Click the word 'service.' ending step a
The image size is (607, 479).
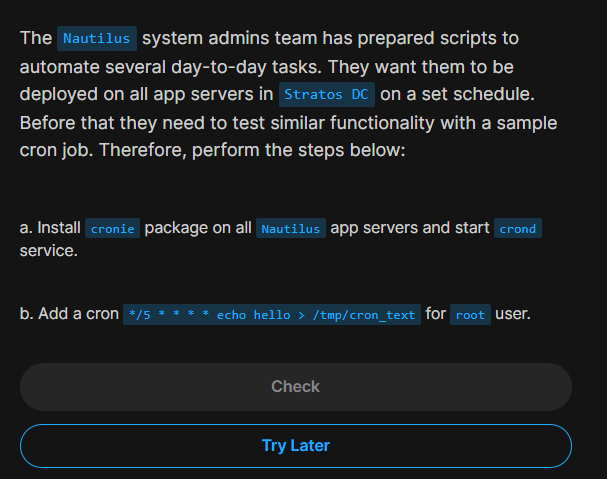48,253
